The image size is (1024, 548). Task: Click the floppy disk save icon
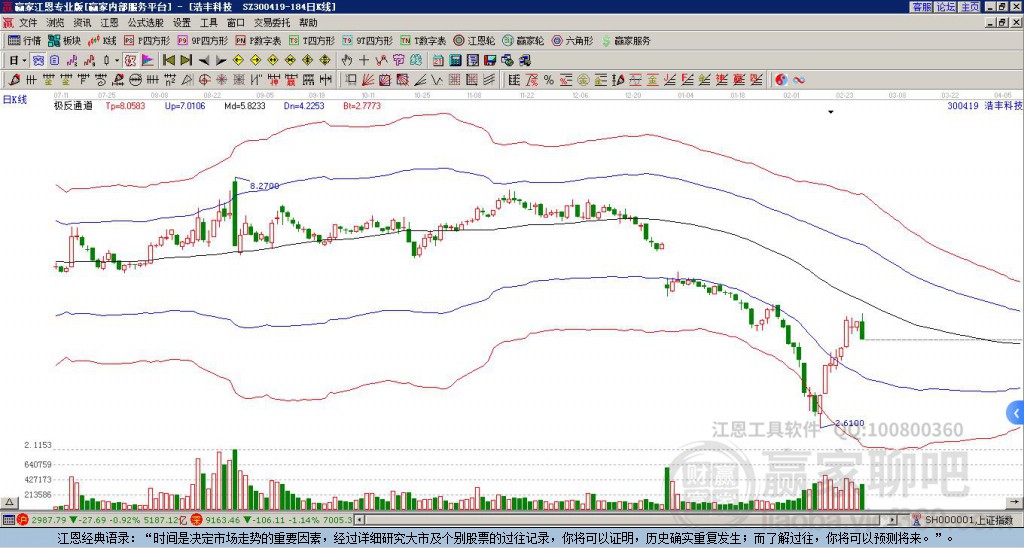(490, 61)
